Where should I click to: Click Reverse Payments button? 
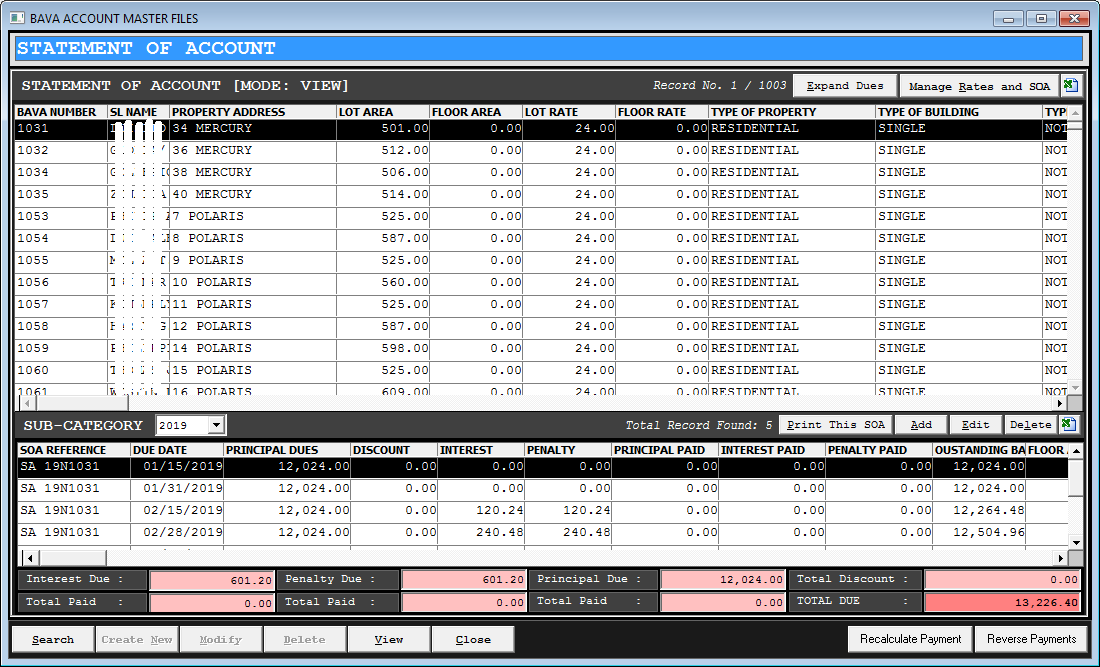(x=1031, y=639)
